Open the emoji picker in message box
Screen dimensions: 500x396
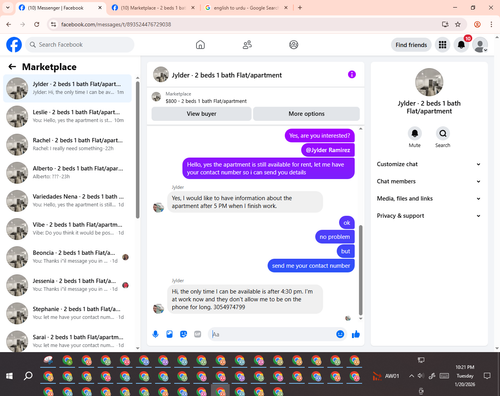pyautogui.click(x=340, y=334)
